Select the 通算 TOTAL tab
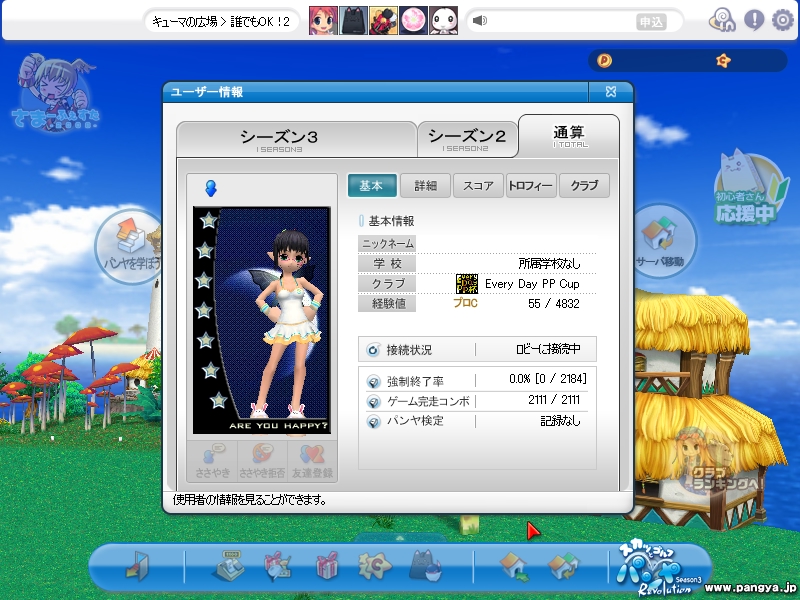The image size is (800, 600). click(569, 136)
